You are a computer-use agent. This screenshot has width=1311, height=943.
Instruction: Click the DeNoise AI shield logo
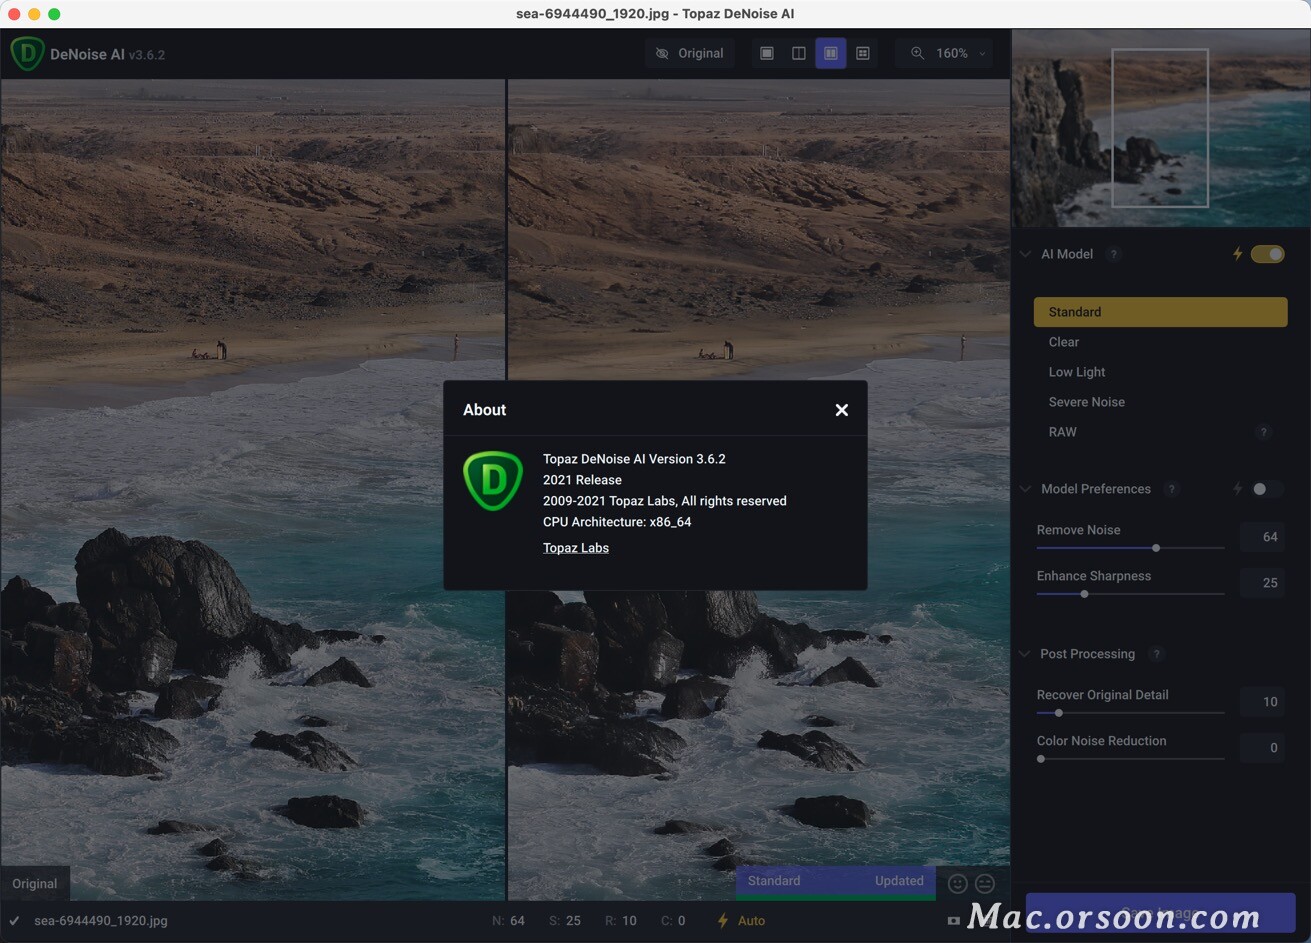[27, 53]
